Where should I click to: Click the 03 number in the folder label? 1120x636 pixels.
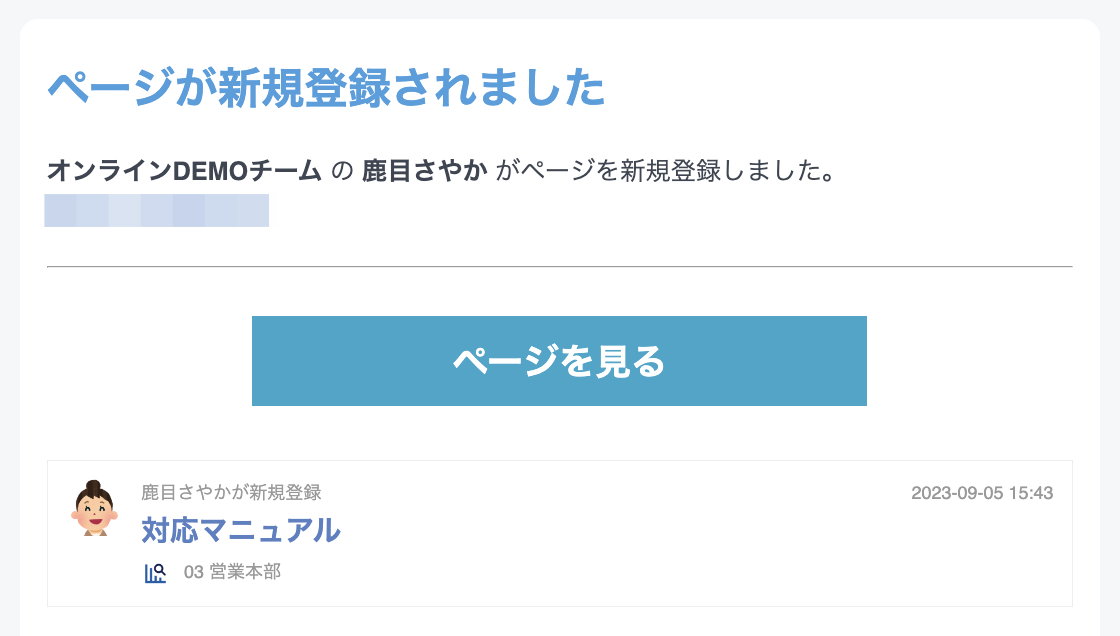pyautogui.click(x=194, y=572)
